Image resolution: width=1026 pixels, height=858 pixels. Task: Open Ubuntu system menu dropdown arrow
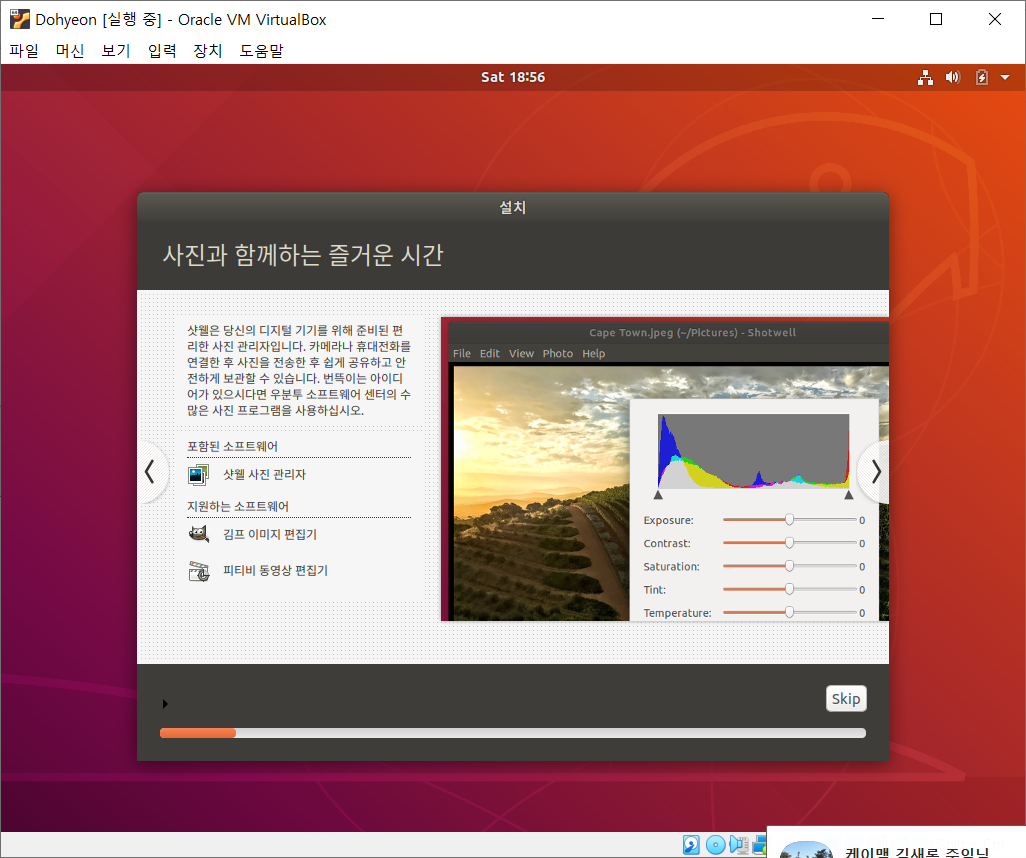1005,77
